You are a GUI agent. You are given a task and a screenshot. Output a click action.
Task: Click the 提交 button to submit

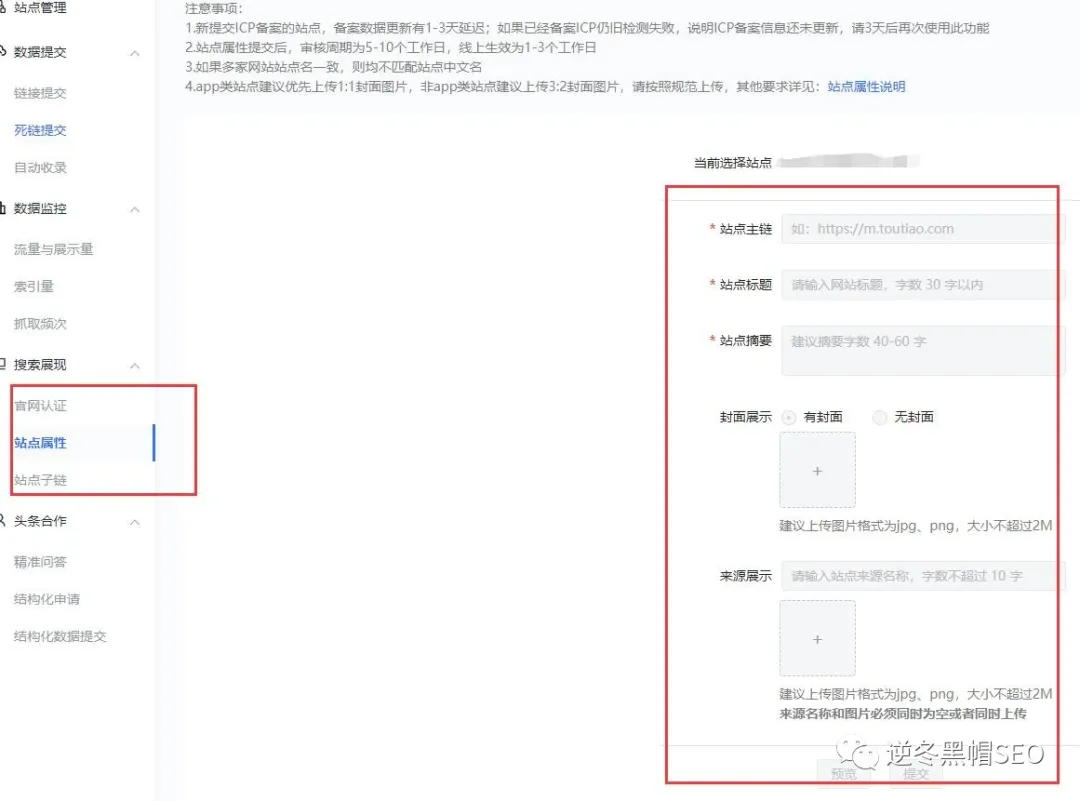point(914,774)
